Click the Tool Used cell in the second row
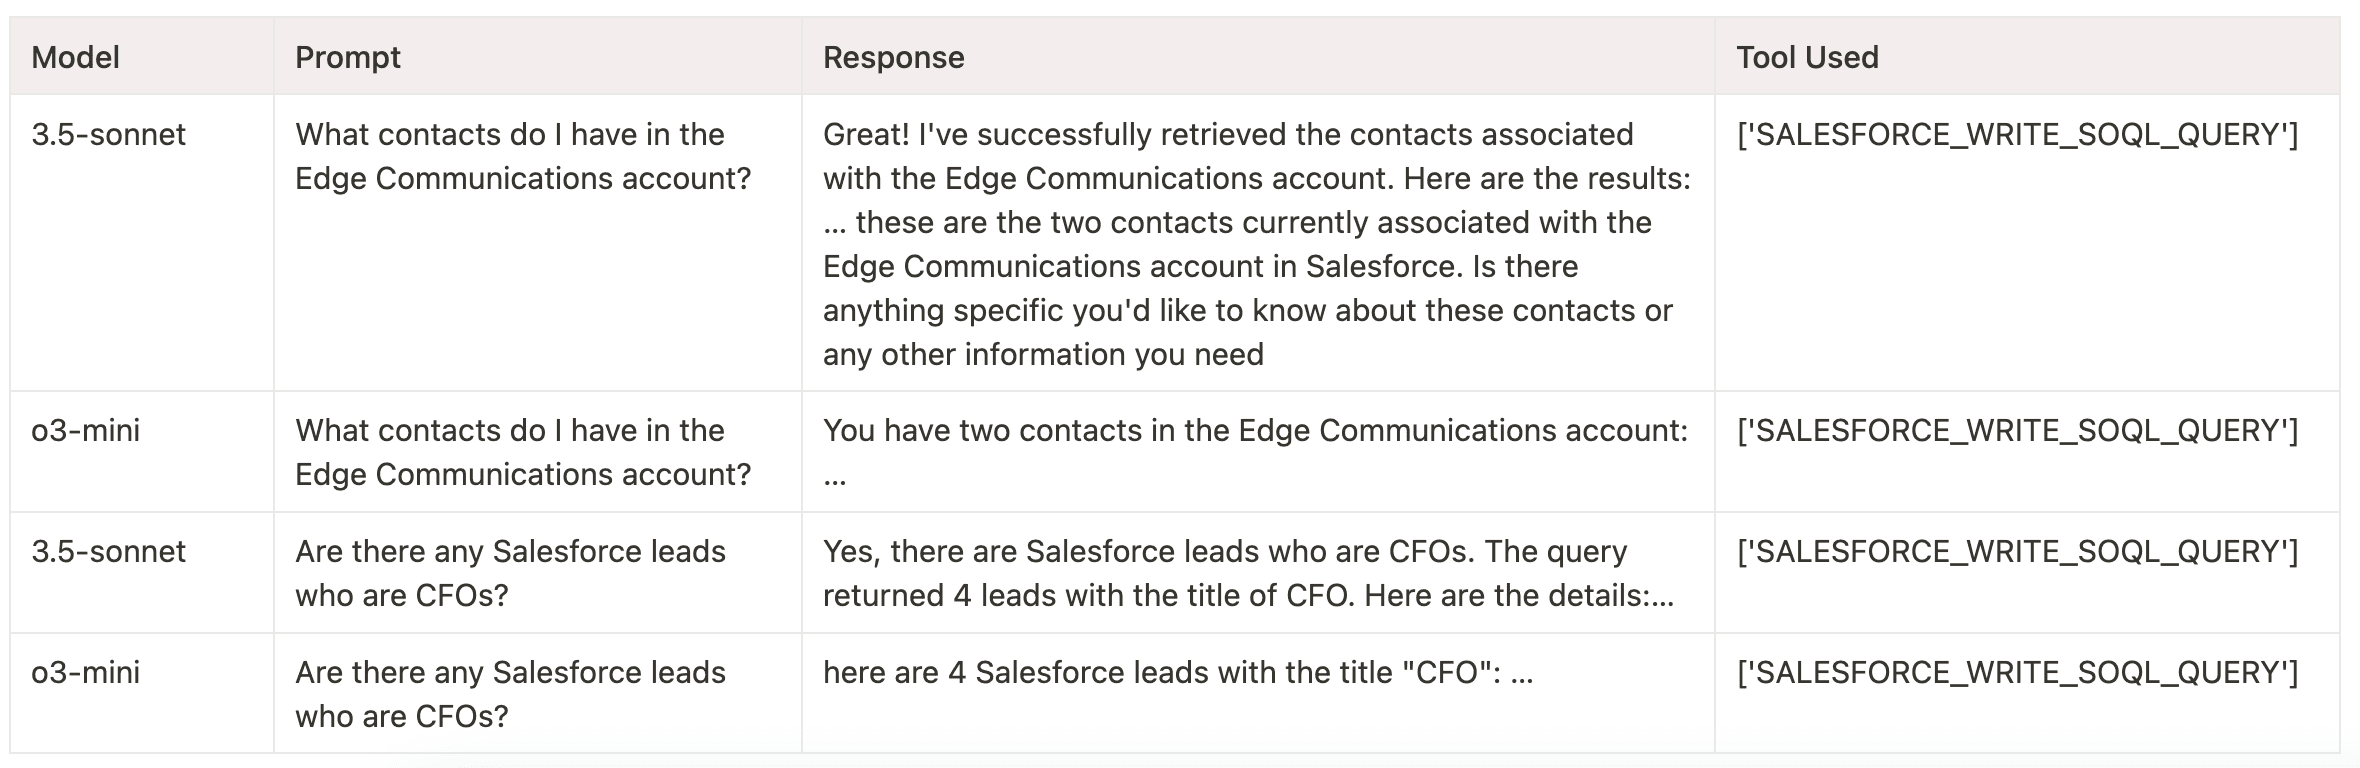The width and height of the screenshot is (2360, 768). pyautogui.click(x=2017, y=430)
